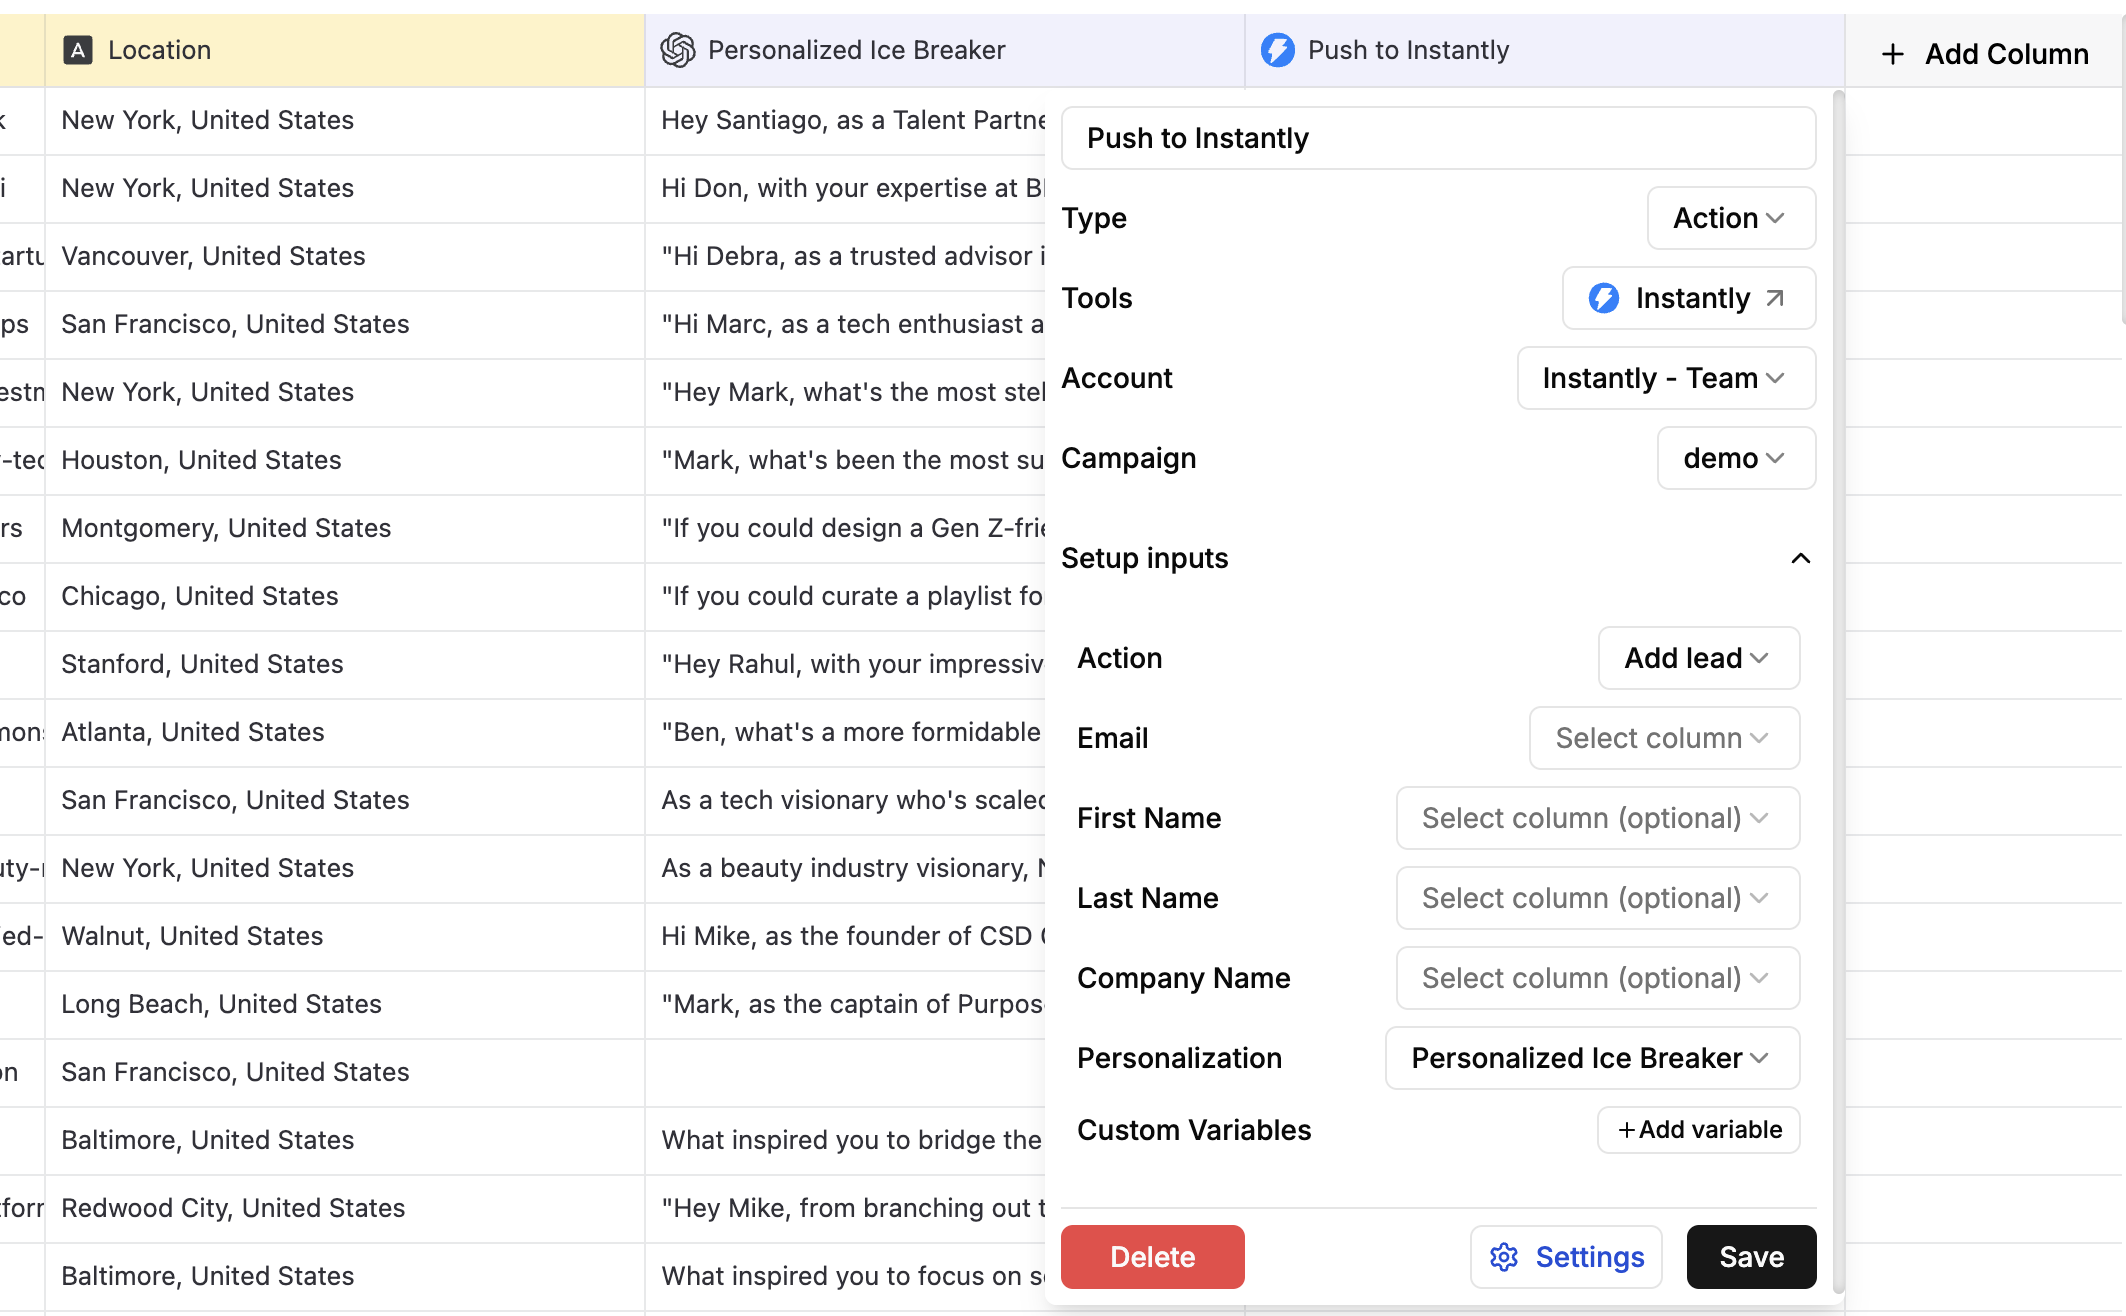Open the Action dropdown showing Add lead
This screenshot has height=1316, width=2126.
[x=1699, y=658]
